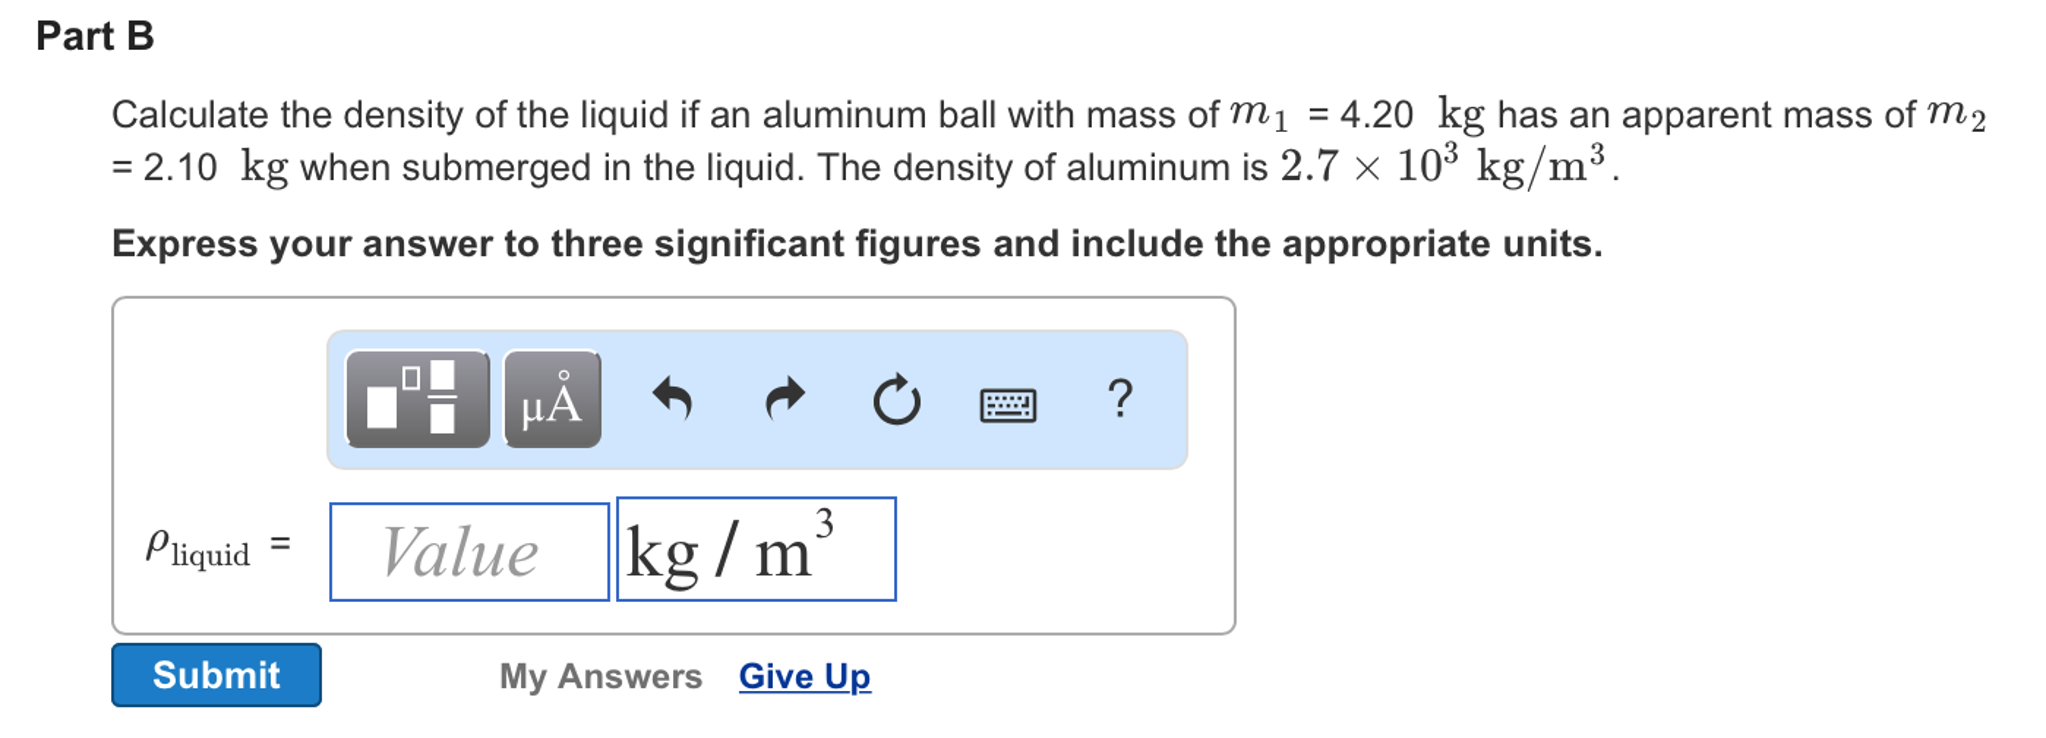Reset the answer with the circular arrow
The image size is (2046, 738).
(896, 399)
